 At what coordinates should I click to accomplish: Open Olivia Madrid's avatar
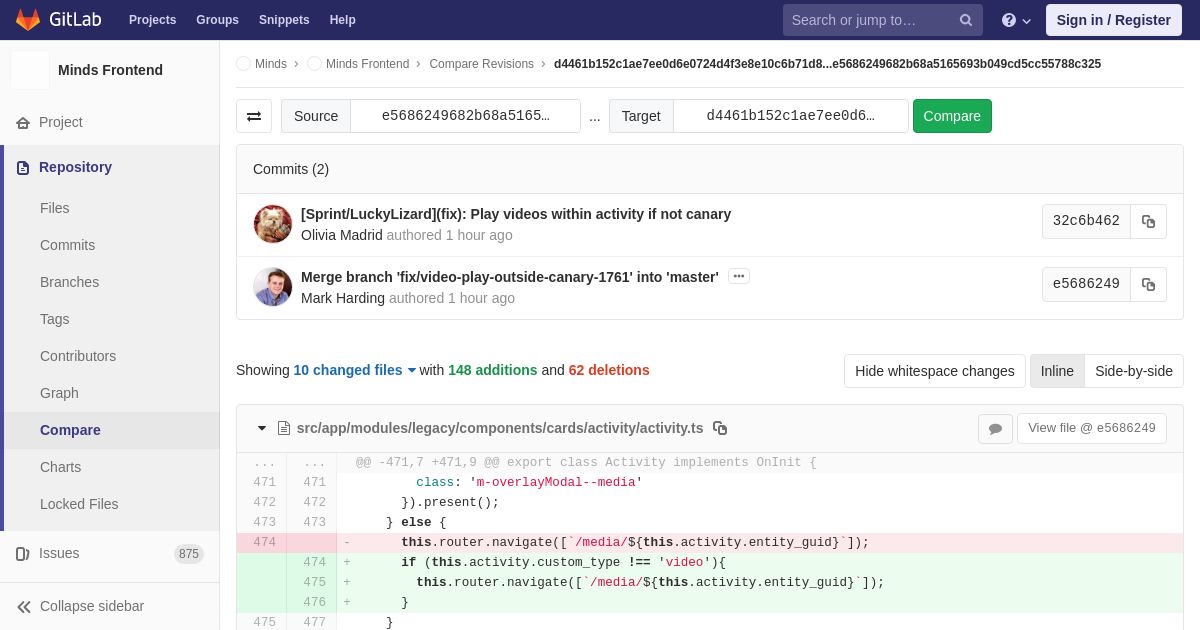pyautogui.click(x=273, y=224)
